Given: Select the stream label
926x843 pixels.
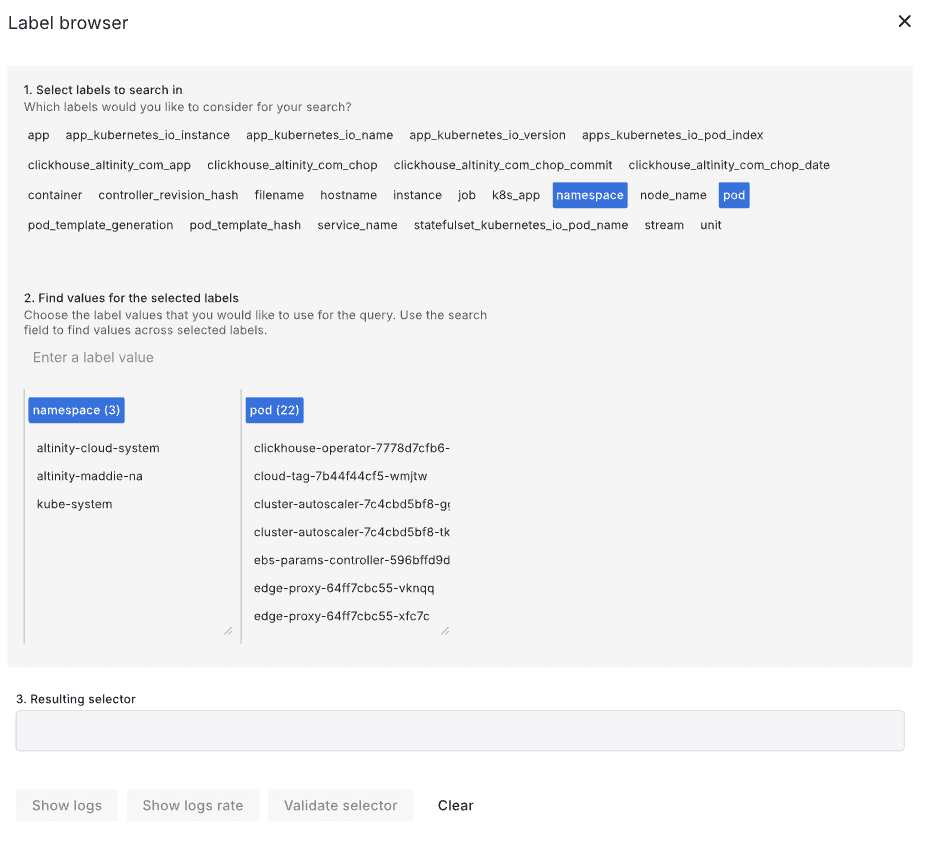Looking at the screenshot, I should (663, 225).
